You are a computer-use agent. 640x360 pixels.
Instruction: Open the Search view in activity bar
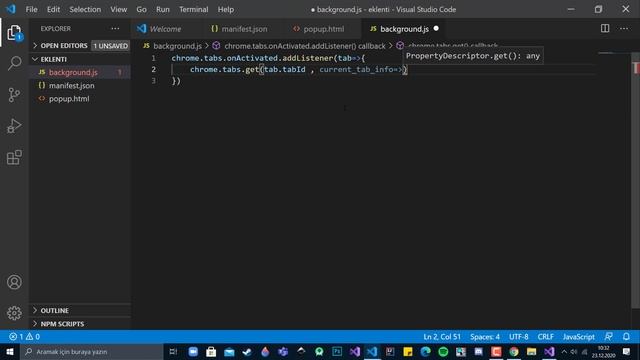pos(14,63)
